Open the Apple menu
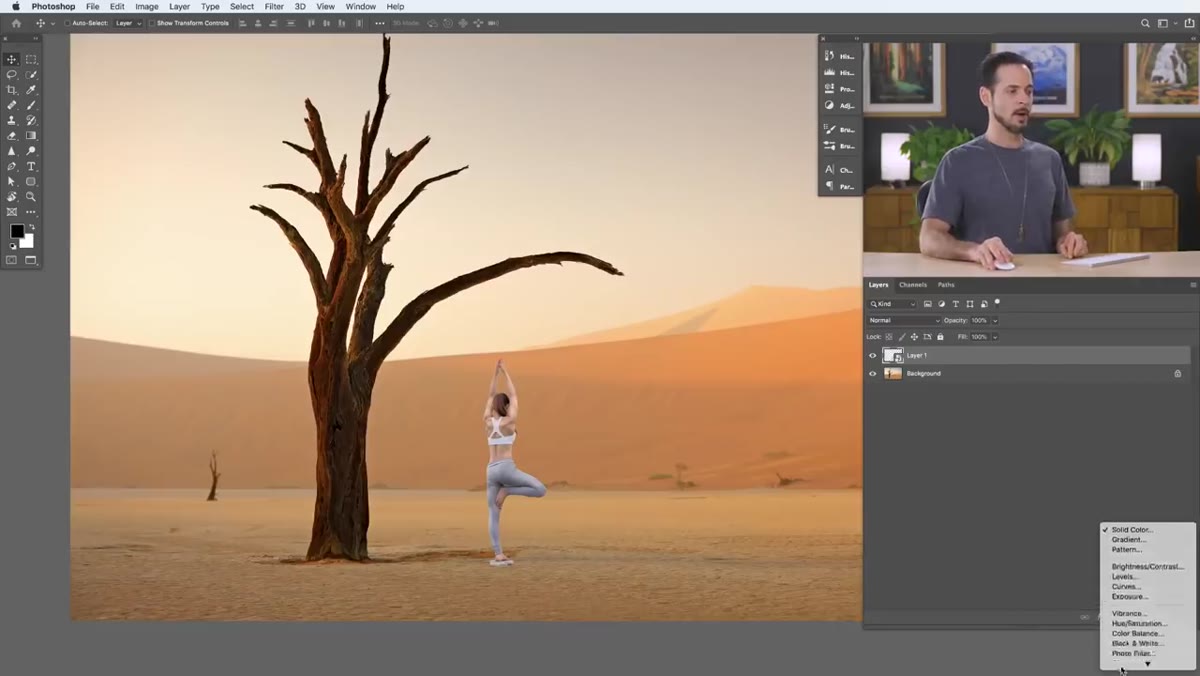The image size is (1200, 676). [x=15, y=6]
